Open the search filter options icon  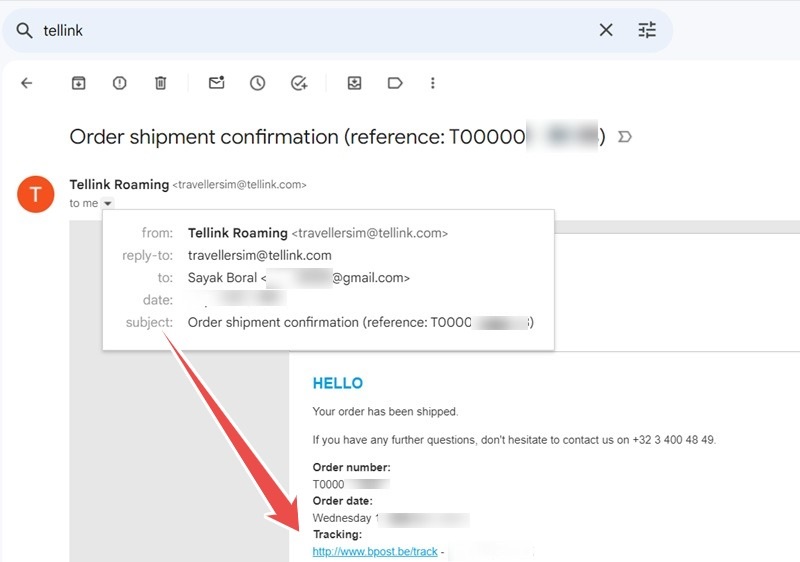click(x=647, y=30)
